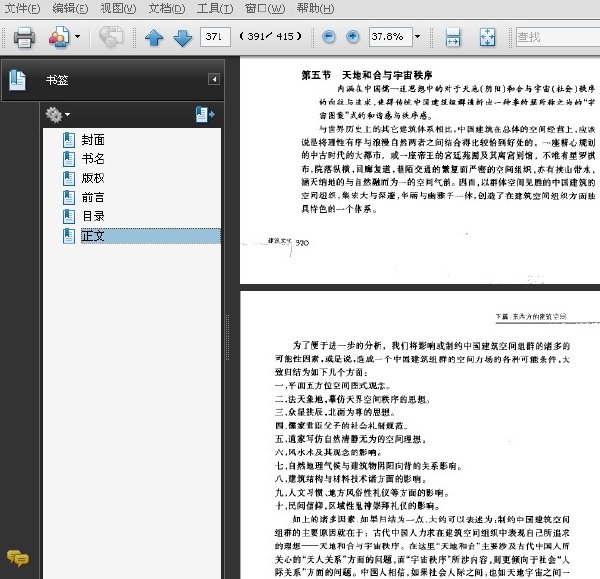Click the 书签 panel title
This screenshot has width=600, height=579.
point(57,80)
